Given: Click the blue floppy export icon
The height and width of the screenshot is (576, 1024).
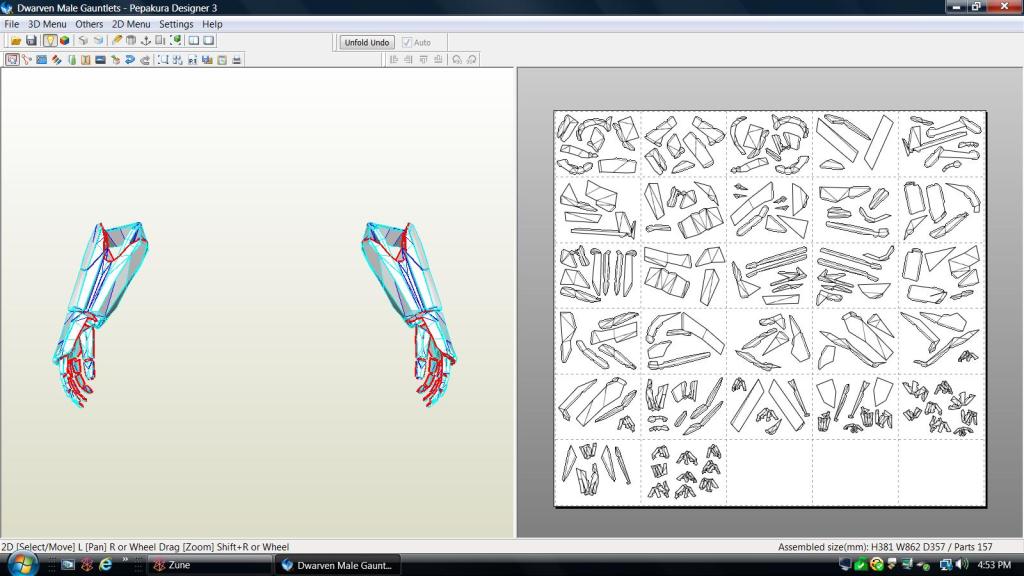Looking at the screenshot, I should tap(207, 59).
